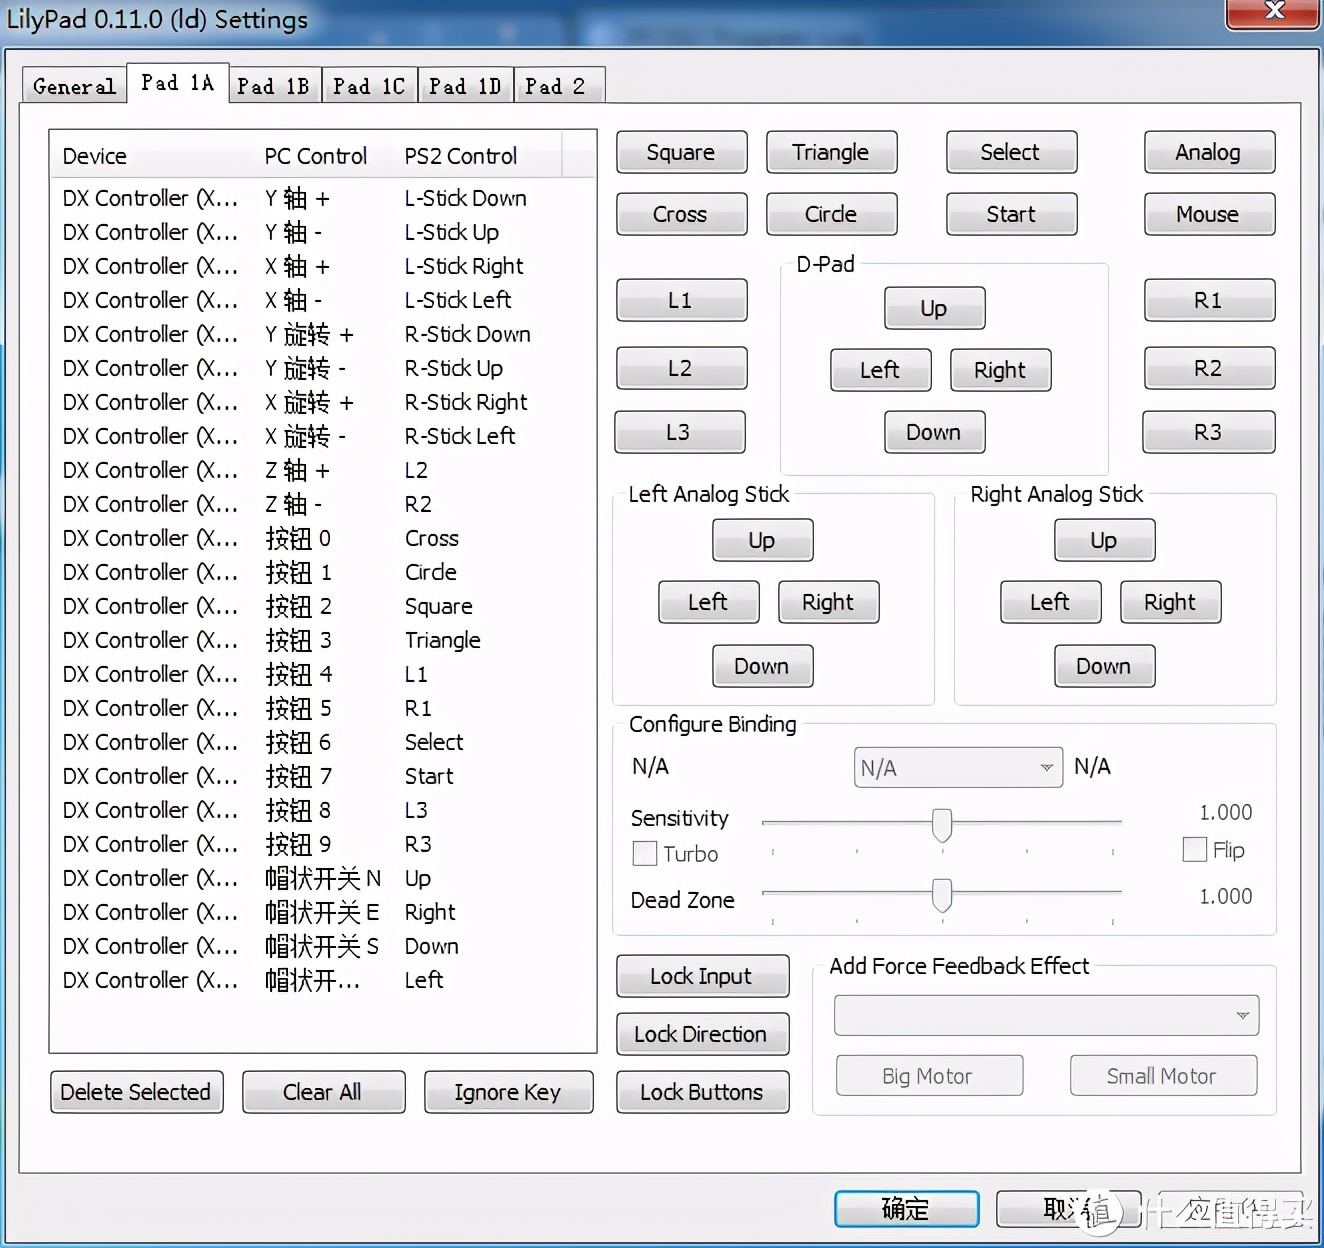The height and width of the screenshot is (1248, 1324).
Task: Click Right Analog Stick Right button
Action: (x=1169, y=602)
